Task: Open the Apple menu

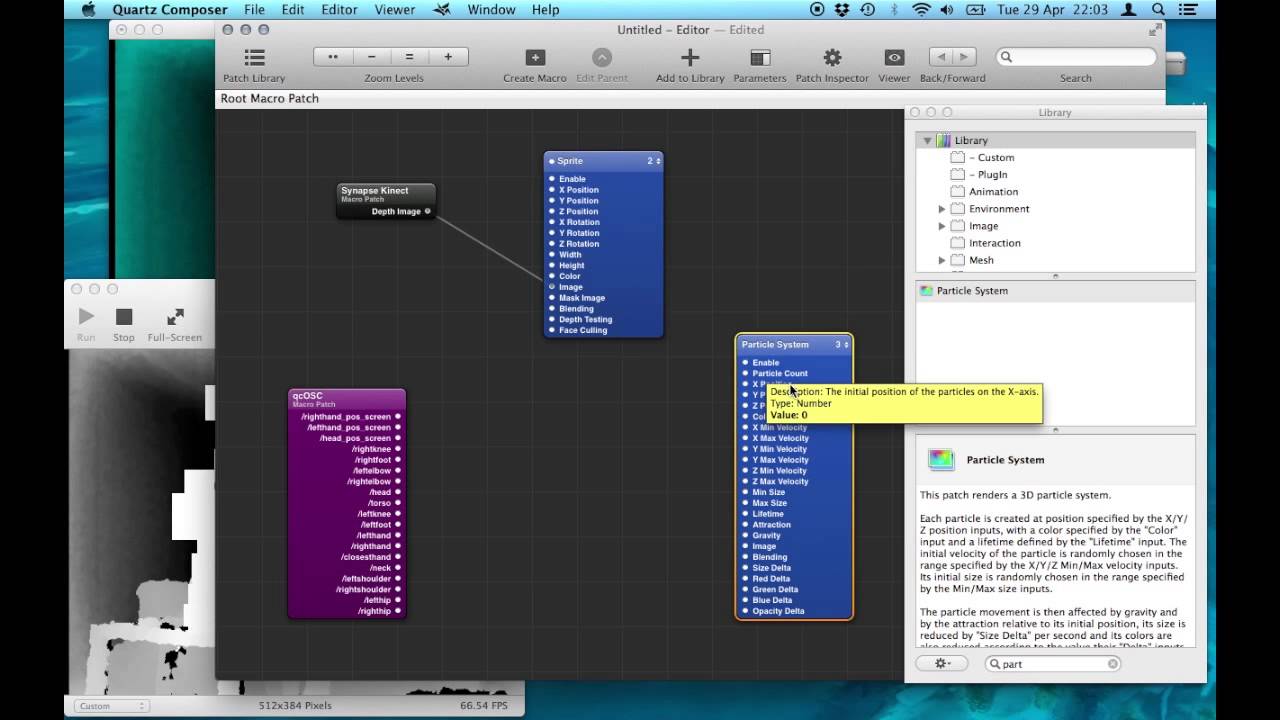Action: [87, 9]
